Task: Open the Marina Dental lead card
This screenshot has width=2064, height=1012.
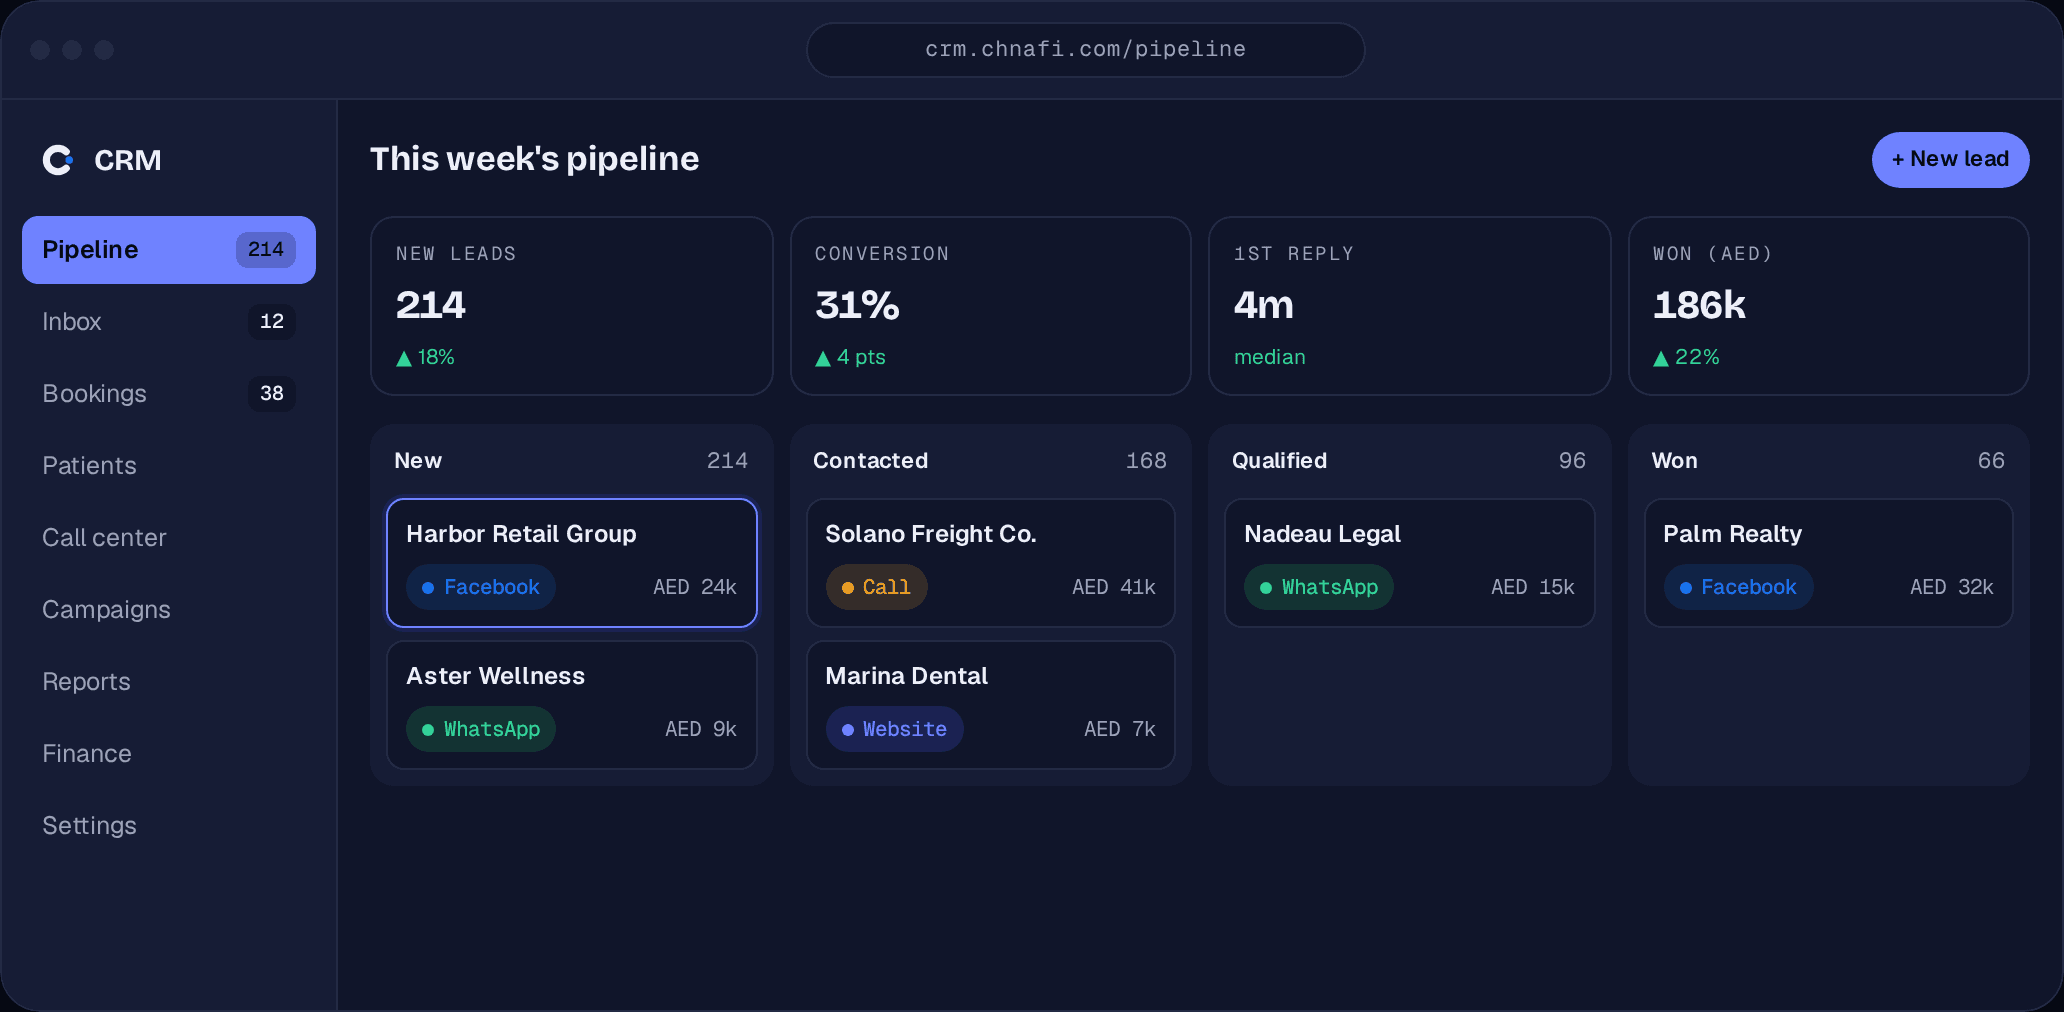Action: tap(991, 705)
